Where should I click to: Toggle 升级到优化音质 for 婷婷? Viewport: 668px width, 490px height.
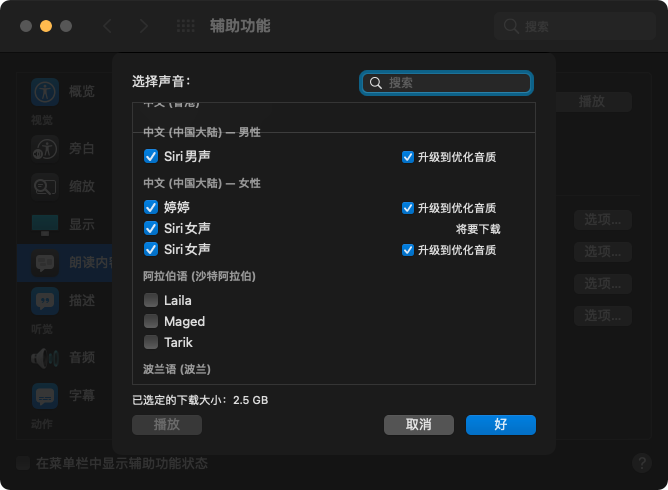(x=408, y=208)
